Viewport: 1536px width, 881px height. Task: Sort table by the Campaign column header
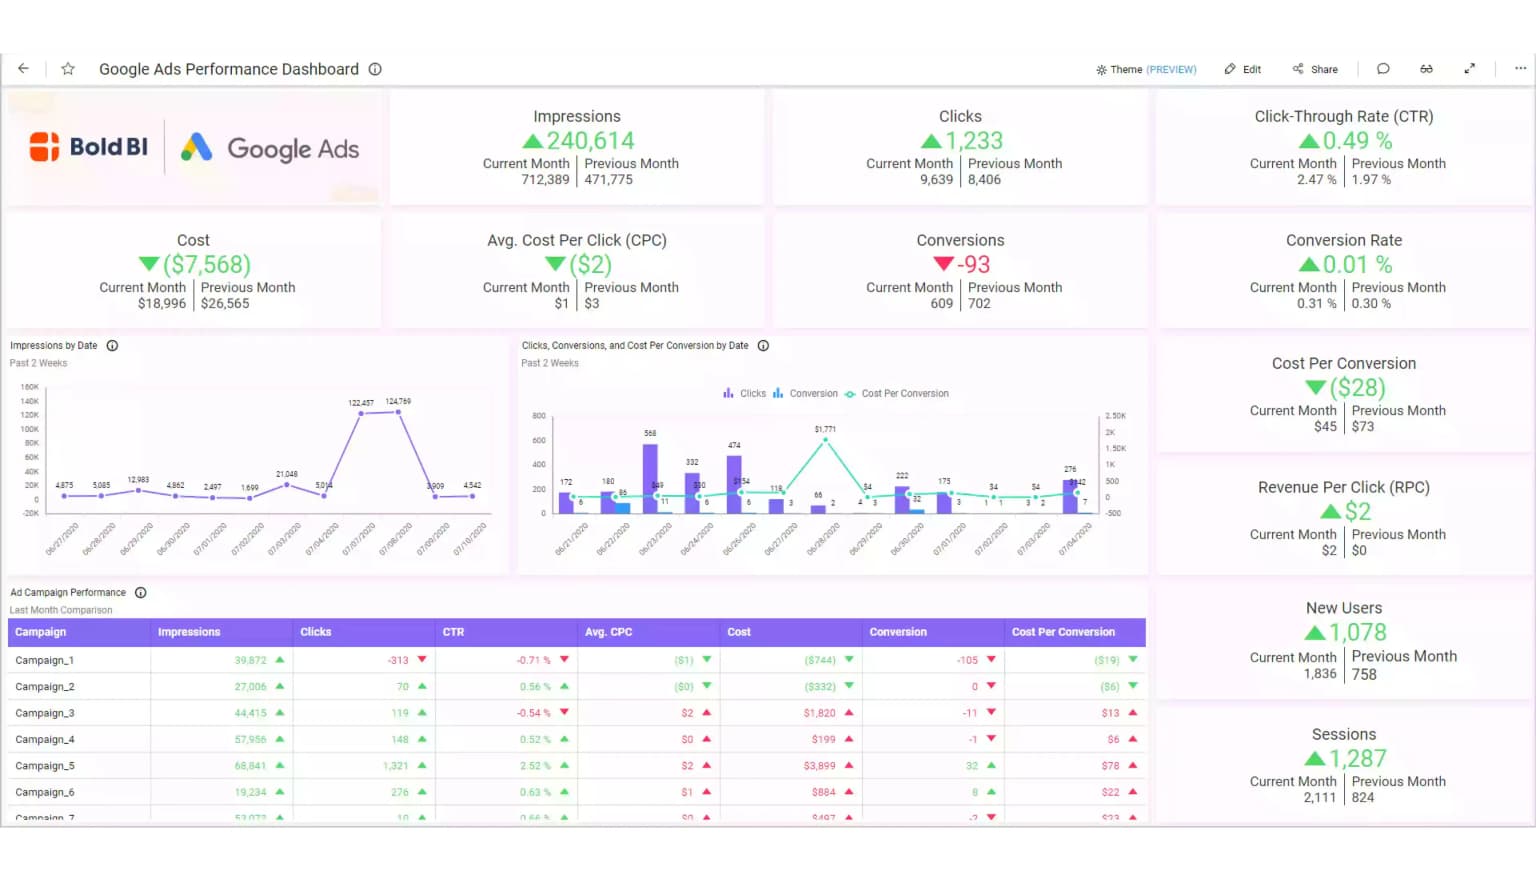(x=41, y=632)
